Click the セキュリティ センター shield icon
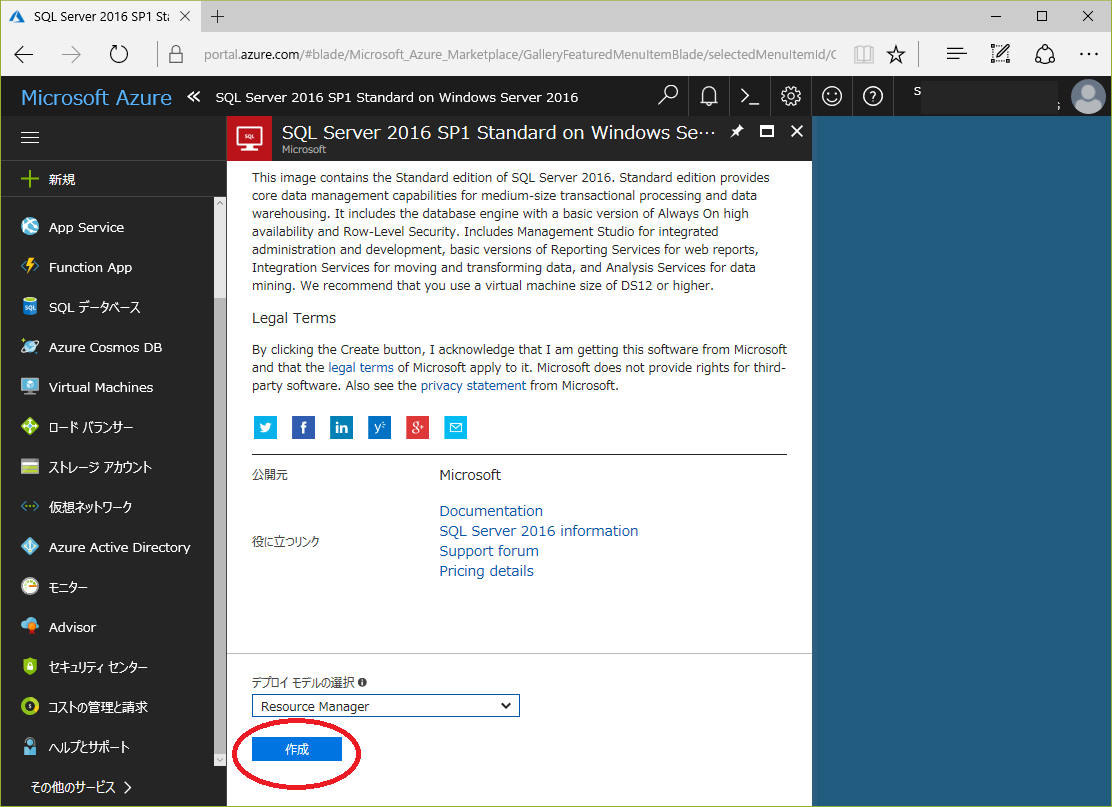This screenshot has height=807, width=1112. tap(30, 666)
